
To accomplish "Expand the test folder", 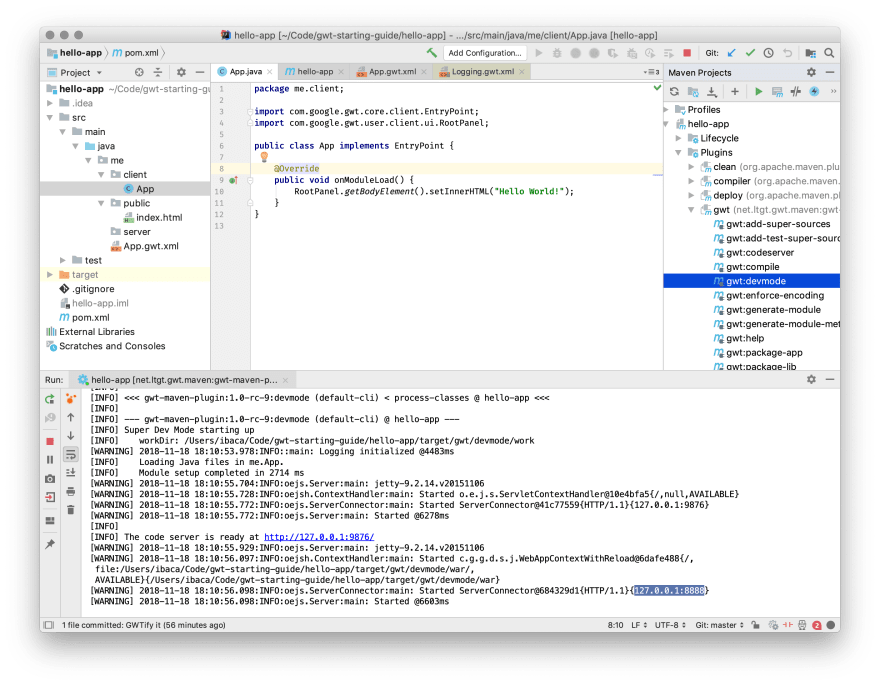I will [63, 260].
